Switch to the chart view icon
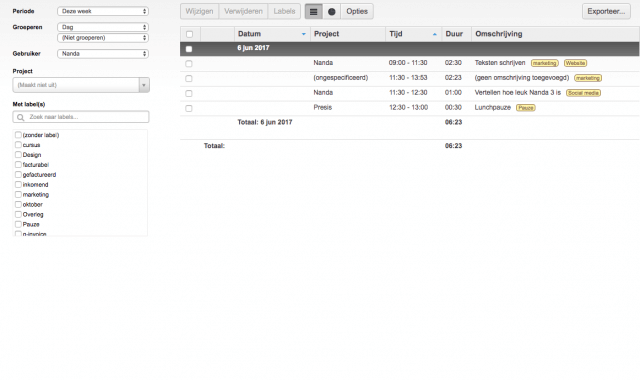This screenshot has width=640, height=380. click(x=332, y=11)
